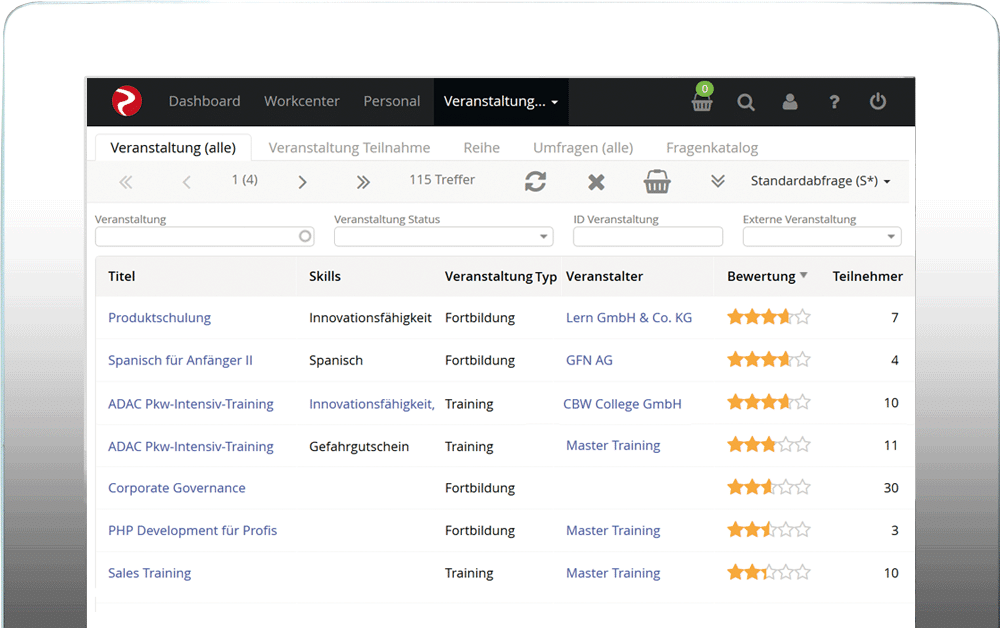Image resolution: width=1000 pixels, height=628 pixels.
Task: Click the red application logo
Action: pos(127,101)
